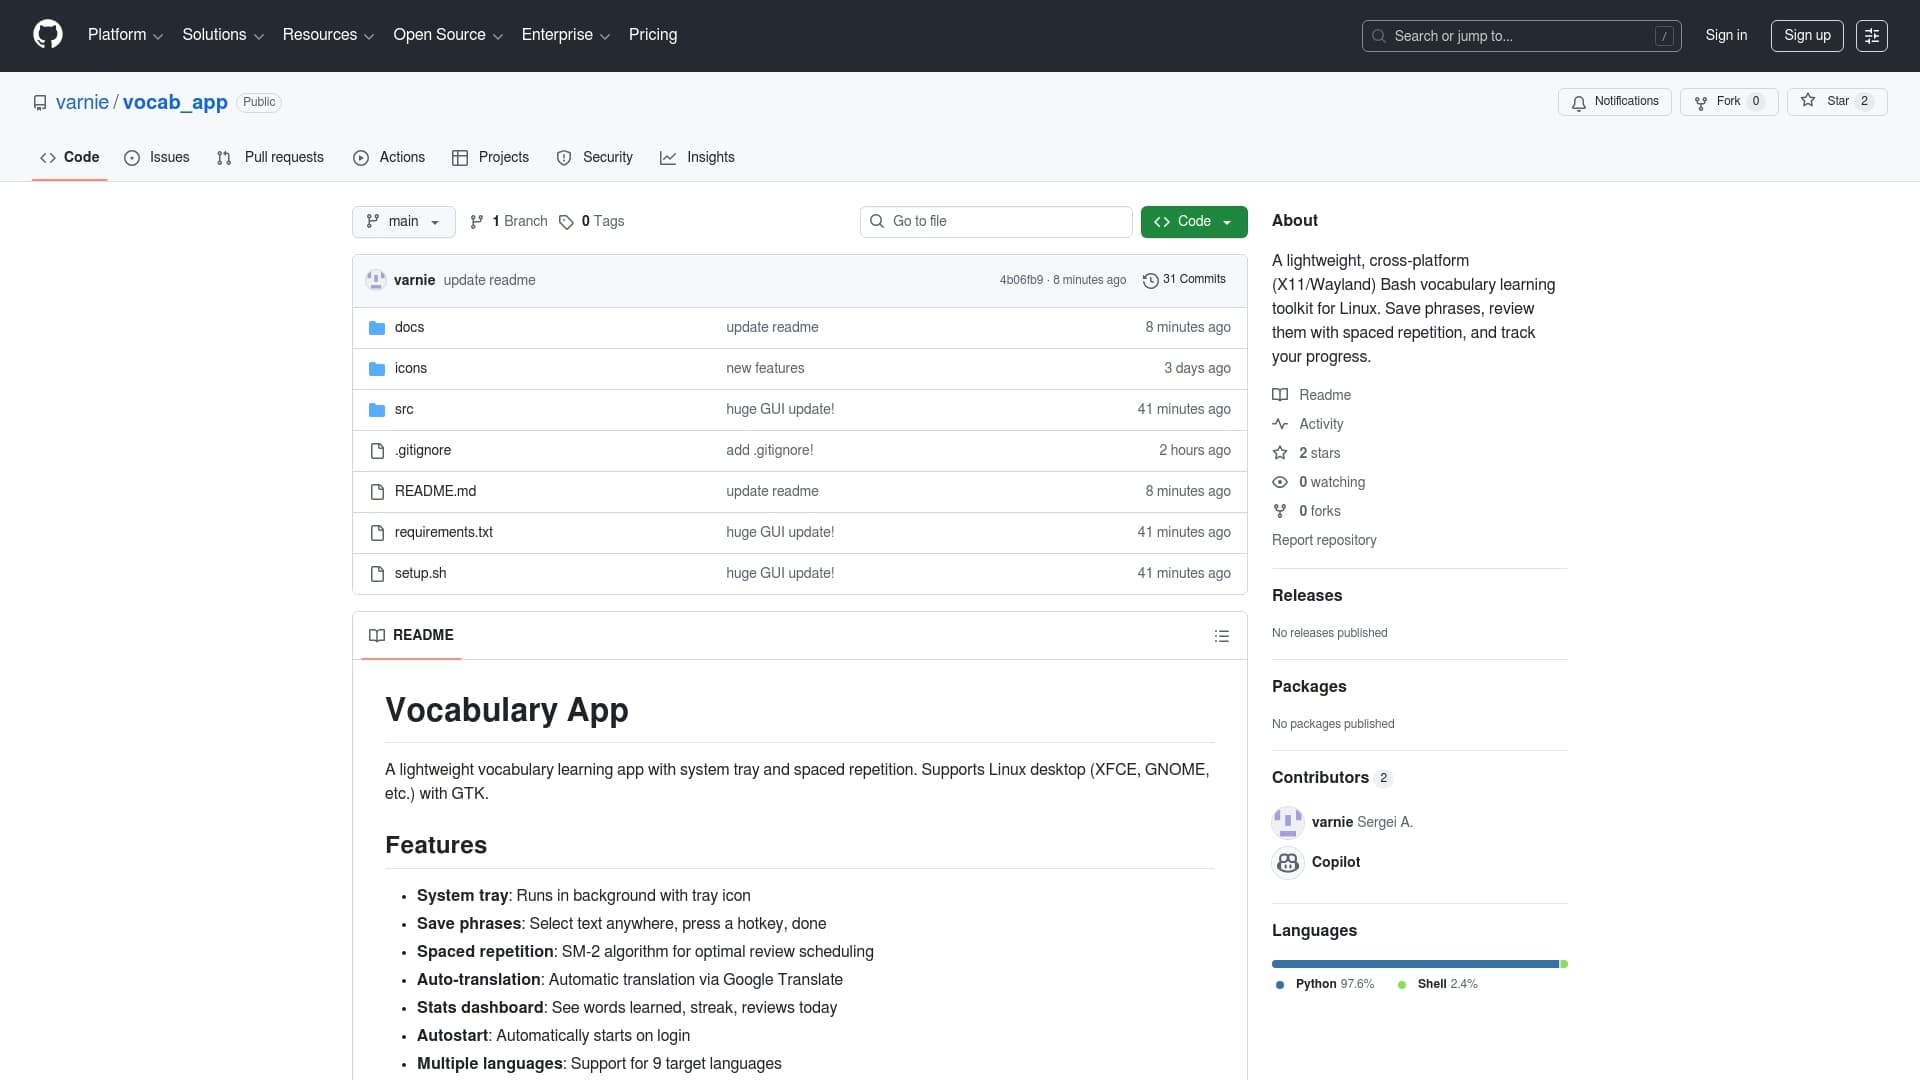
Task: Click the GitHub home logo
Action: [47, 35]
